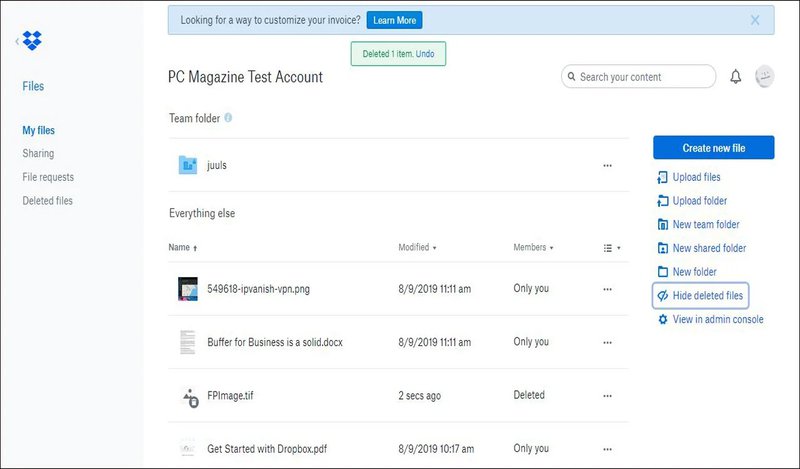Screen dimensions: 800x469
Task: Click the Upload files icon
Action: tap(662, 177)
